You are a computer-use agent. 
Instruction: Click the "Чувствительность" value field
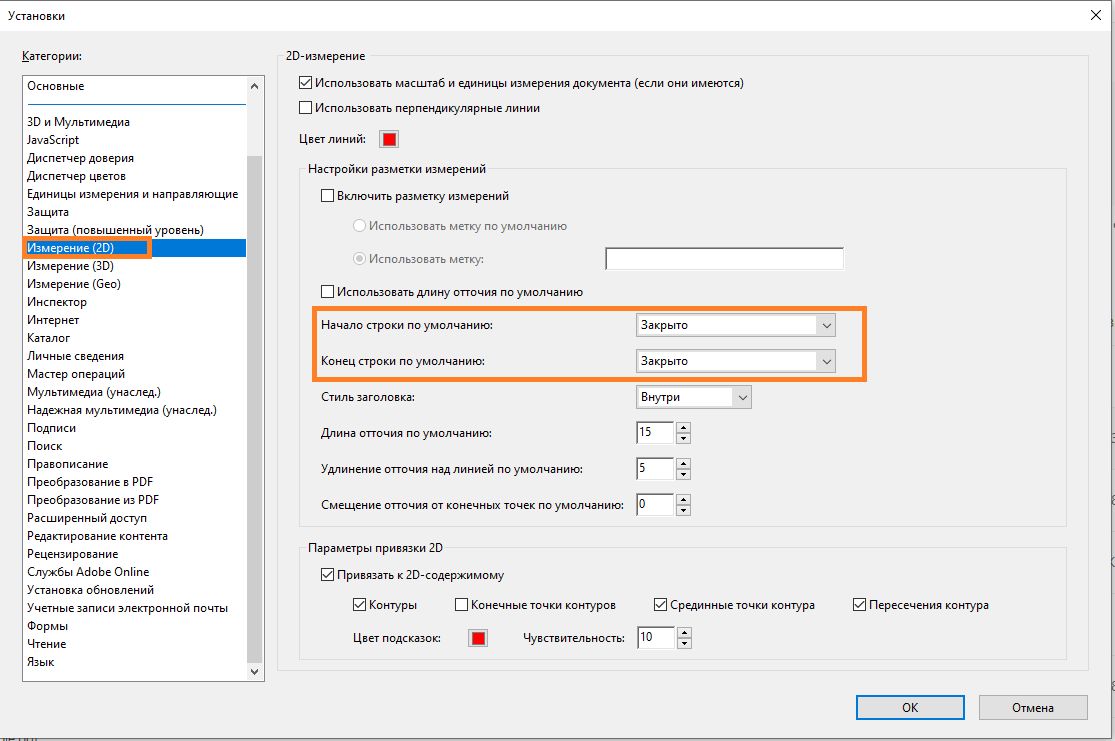[656, 637]
